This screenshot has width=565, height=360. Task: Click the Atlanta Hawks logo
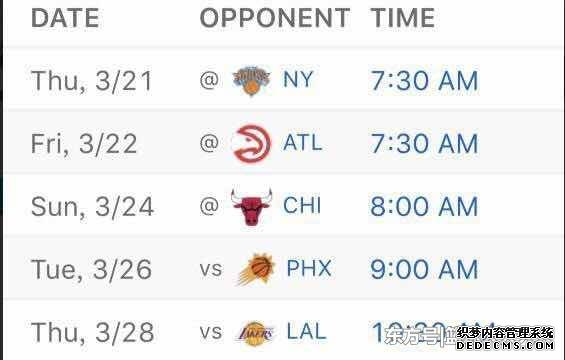pyautogui.click(x=251, y=144)
